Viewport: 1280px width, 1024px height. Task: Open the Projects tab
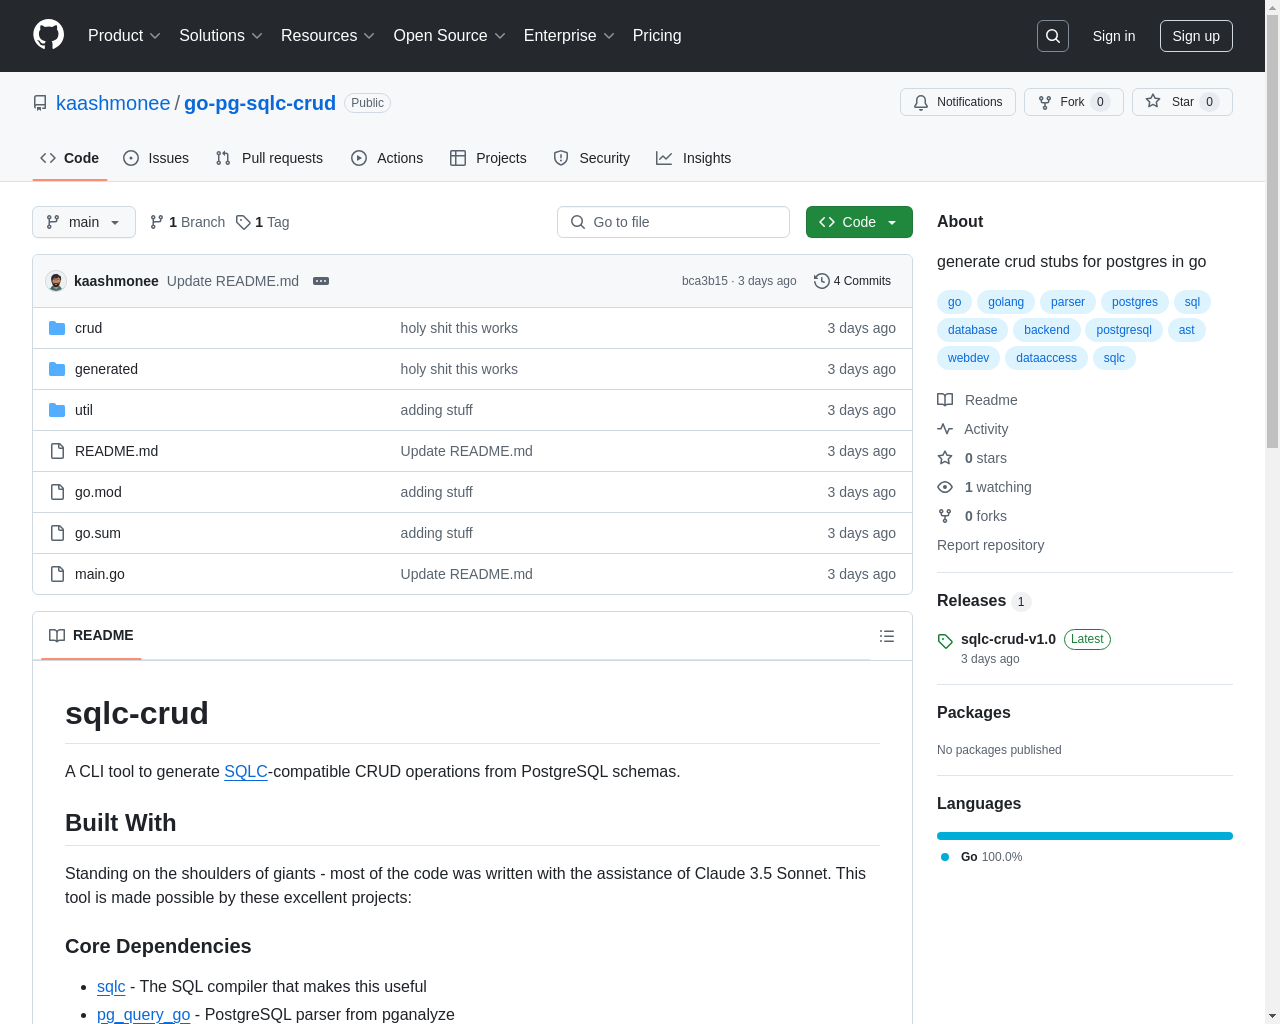point(488,158)
